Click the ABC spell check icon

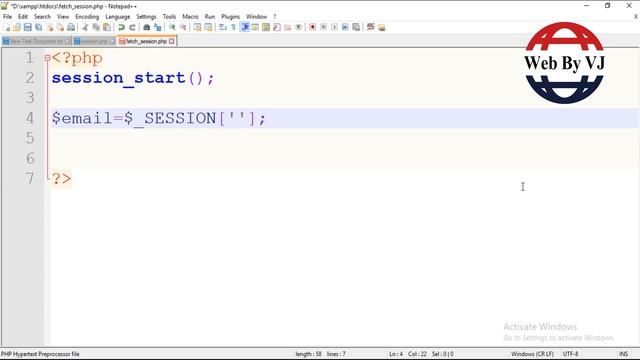371,27
